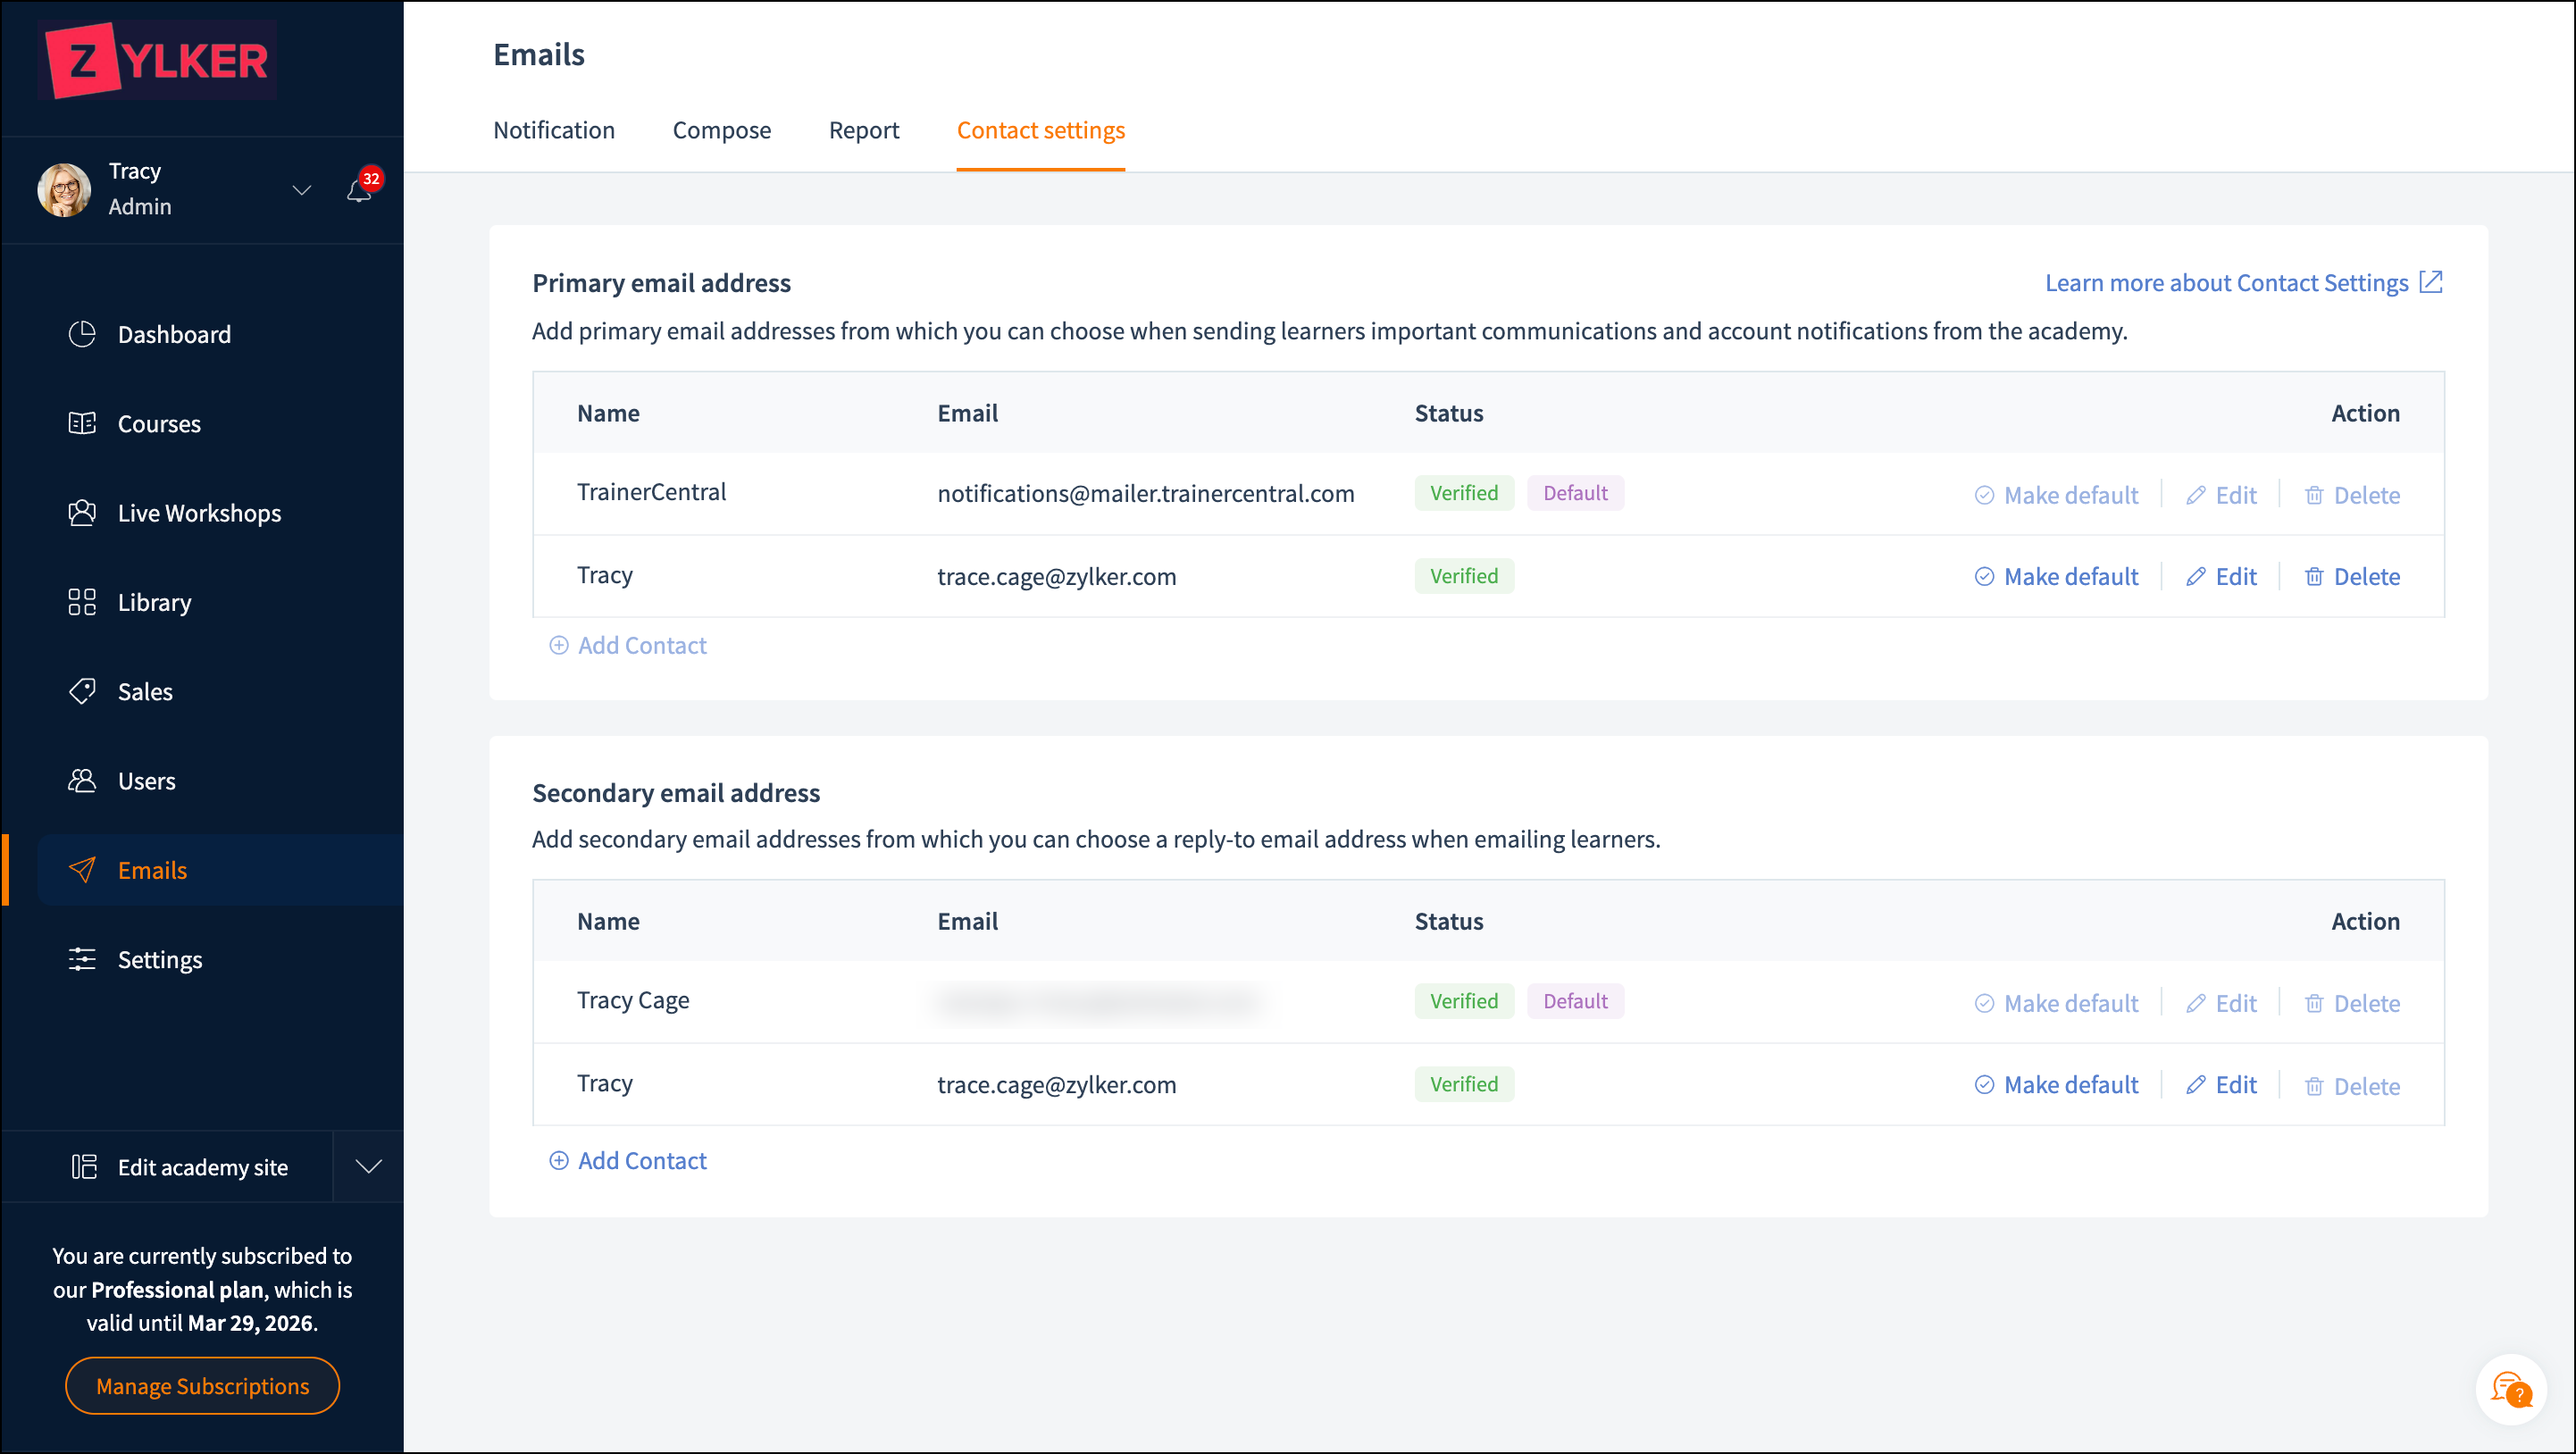Click the Sales tag icon

pyautogui.click(x=82, y=691)
